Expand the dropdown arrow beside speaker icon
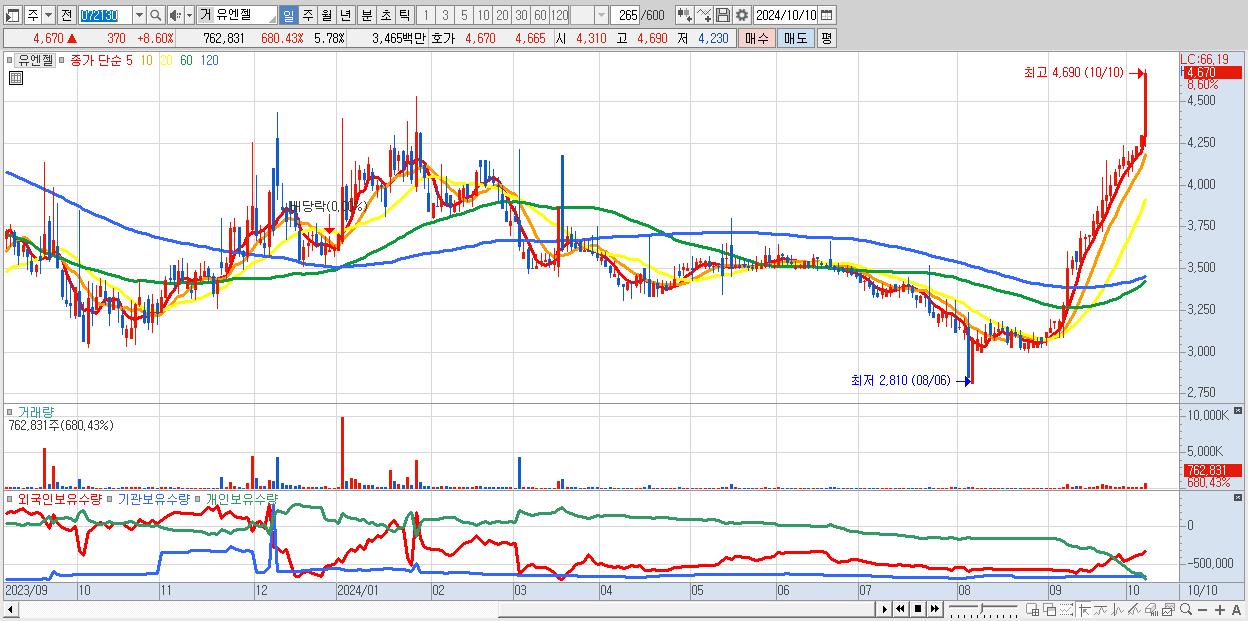Image resolution: width=1248 pixels, height=621 pixels. point(189,15)
